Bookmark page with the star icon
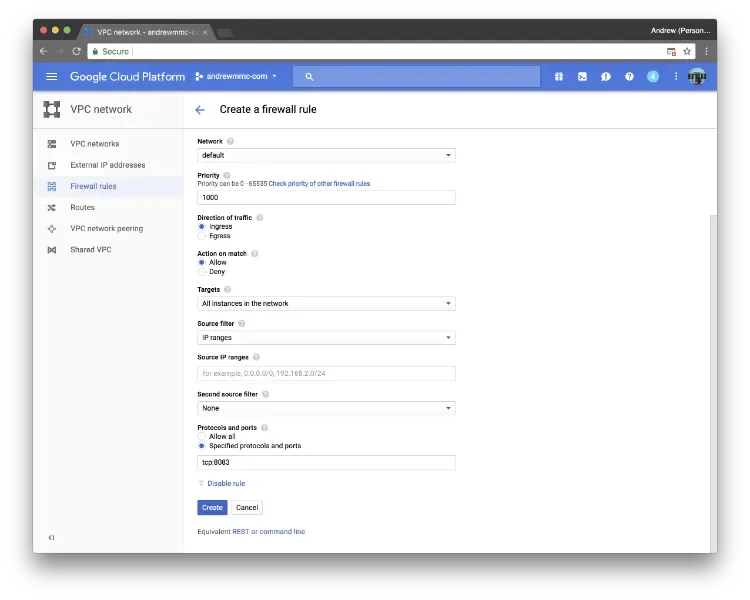750x600 pixels. 687,51
